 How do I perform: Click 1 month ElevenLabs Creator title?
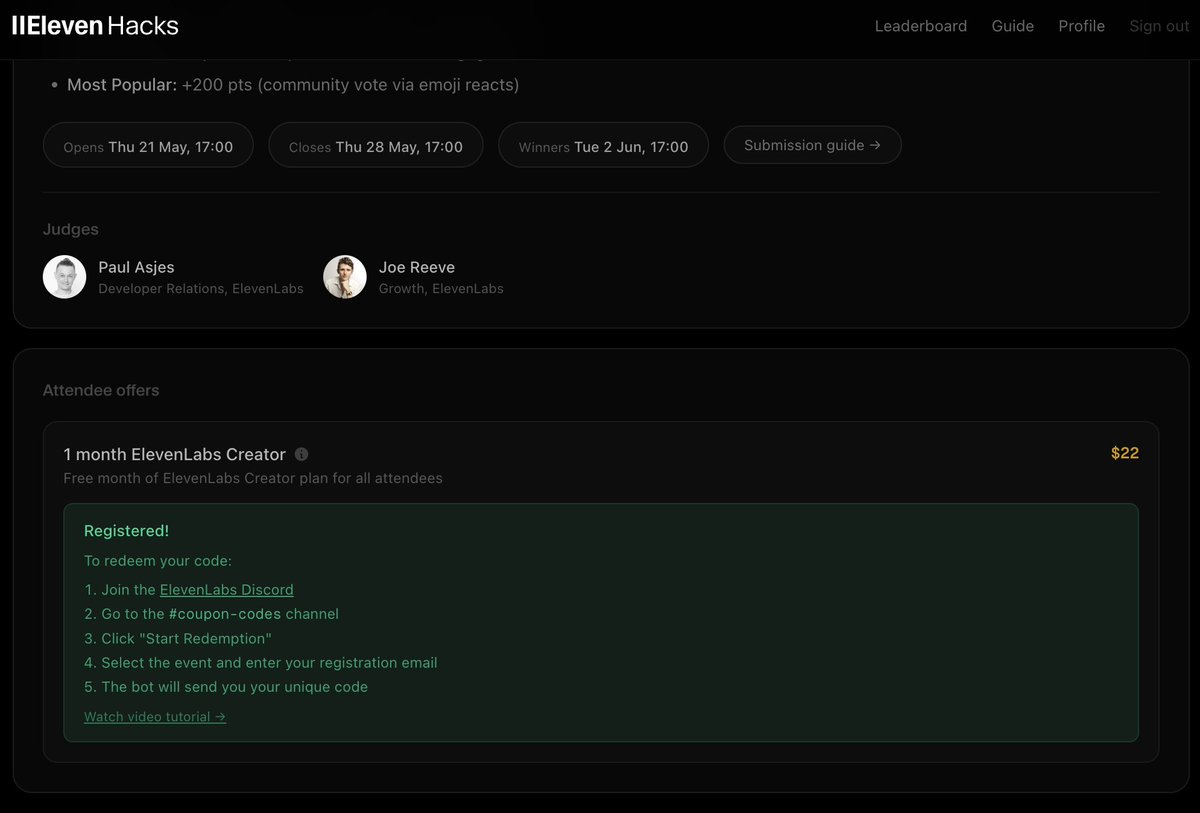[x=174, y=454]
